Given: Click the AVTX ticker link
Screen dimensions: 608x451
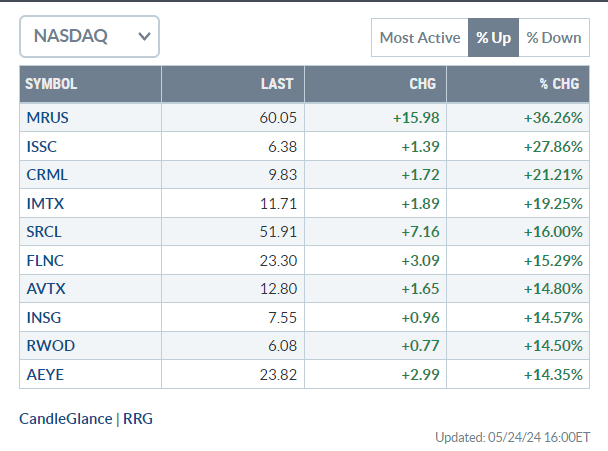Looking at the screenshot, I should [44, 291].
